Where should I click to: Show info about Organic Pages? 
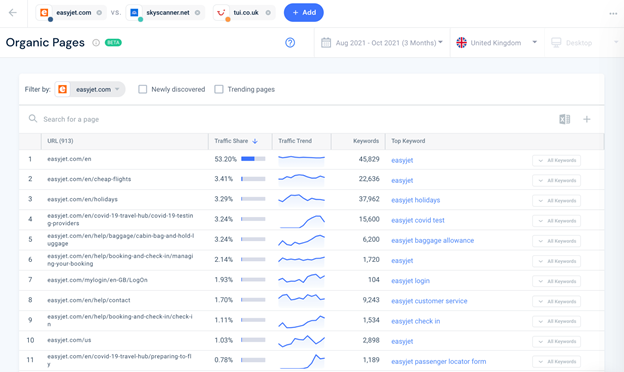[96, 43]
